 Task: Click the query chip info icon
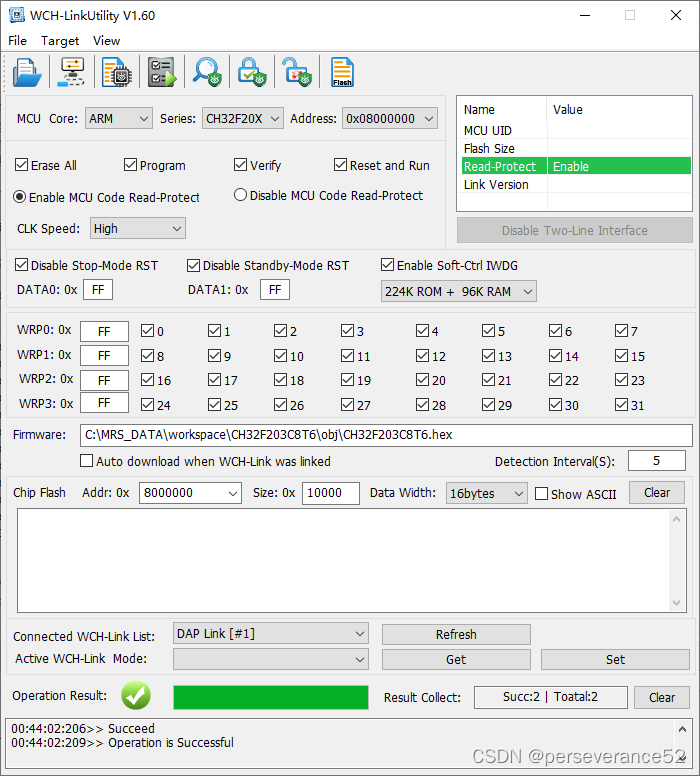116,72
